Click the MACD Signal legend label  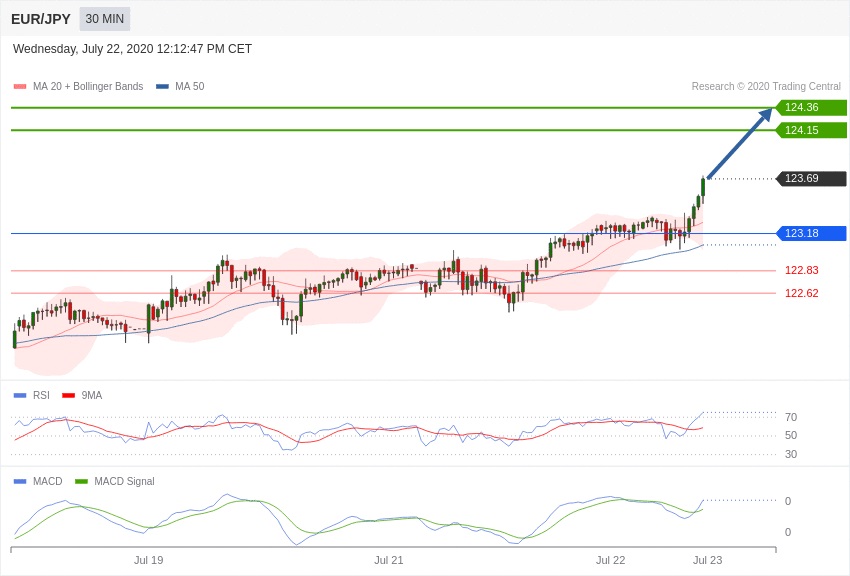coord(124,481)
